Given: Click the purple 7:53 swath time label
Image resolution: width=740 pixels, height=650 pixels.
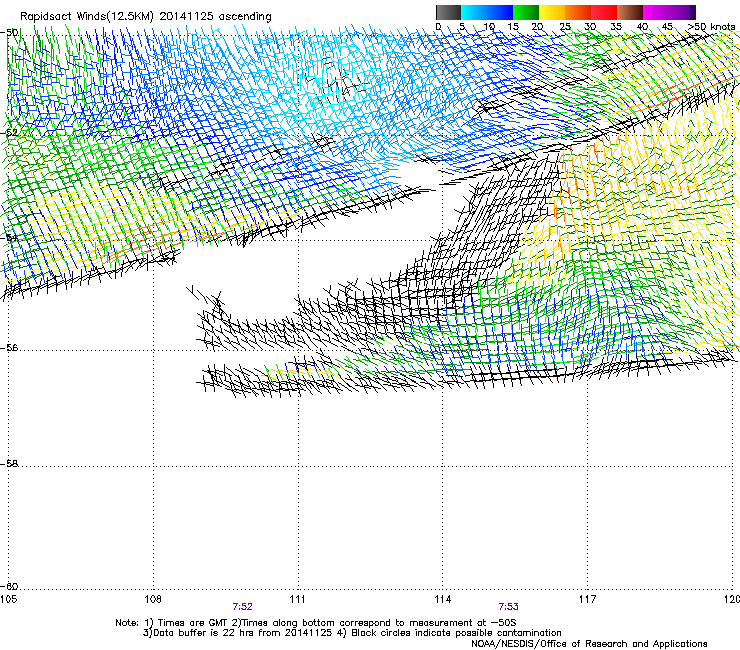Looking at the screenshot, I should click(x=508, y=607).
